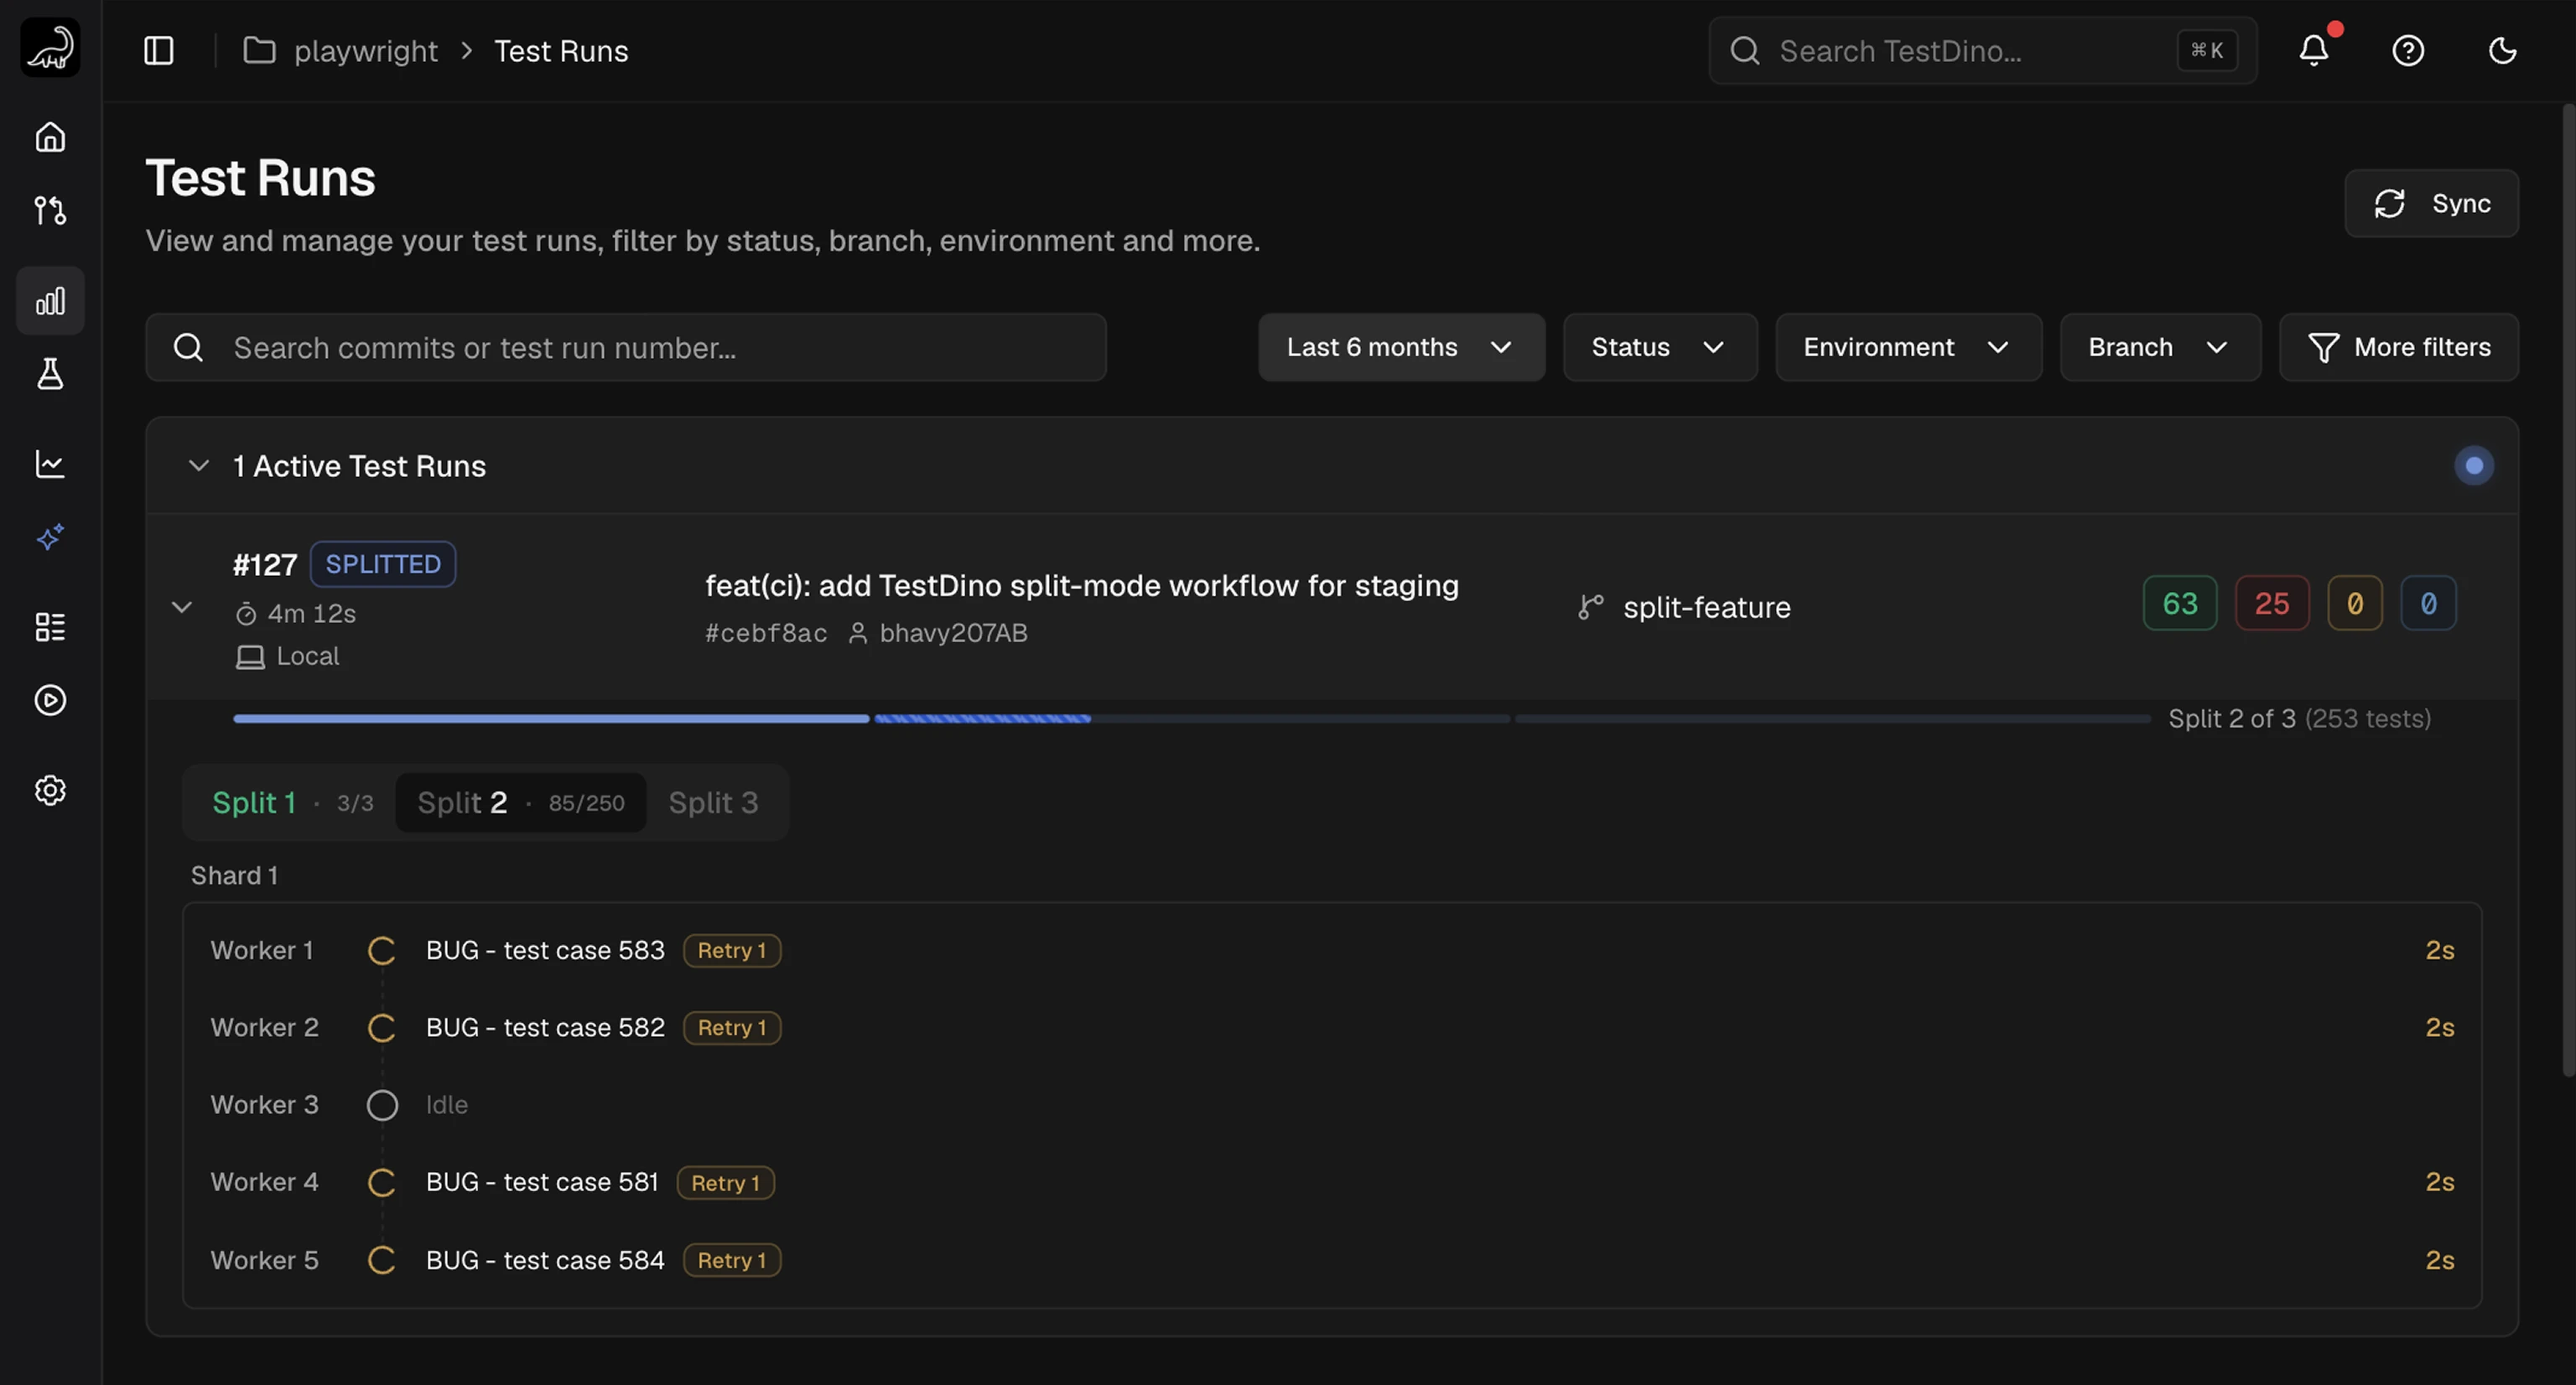Click the striped in-progress split segment

(982, 719)
